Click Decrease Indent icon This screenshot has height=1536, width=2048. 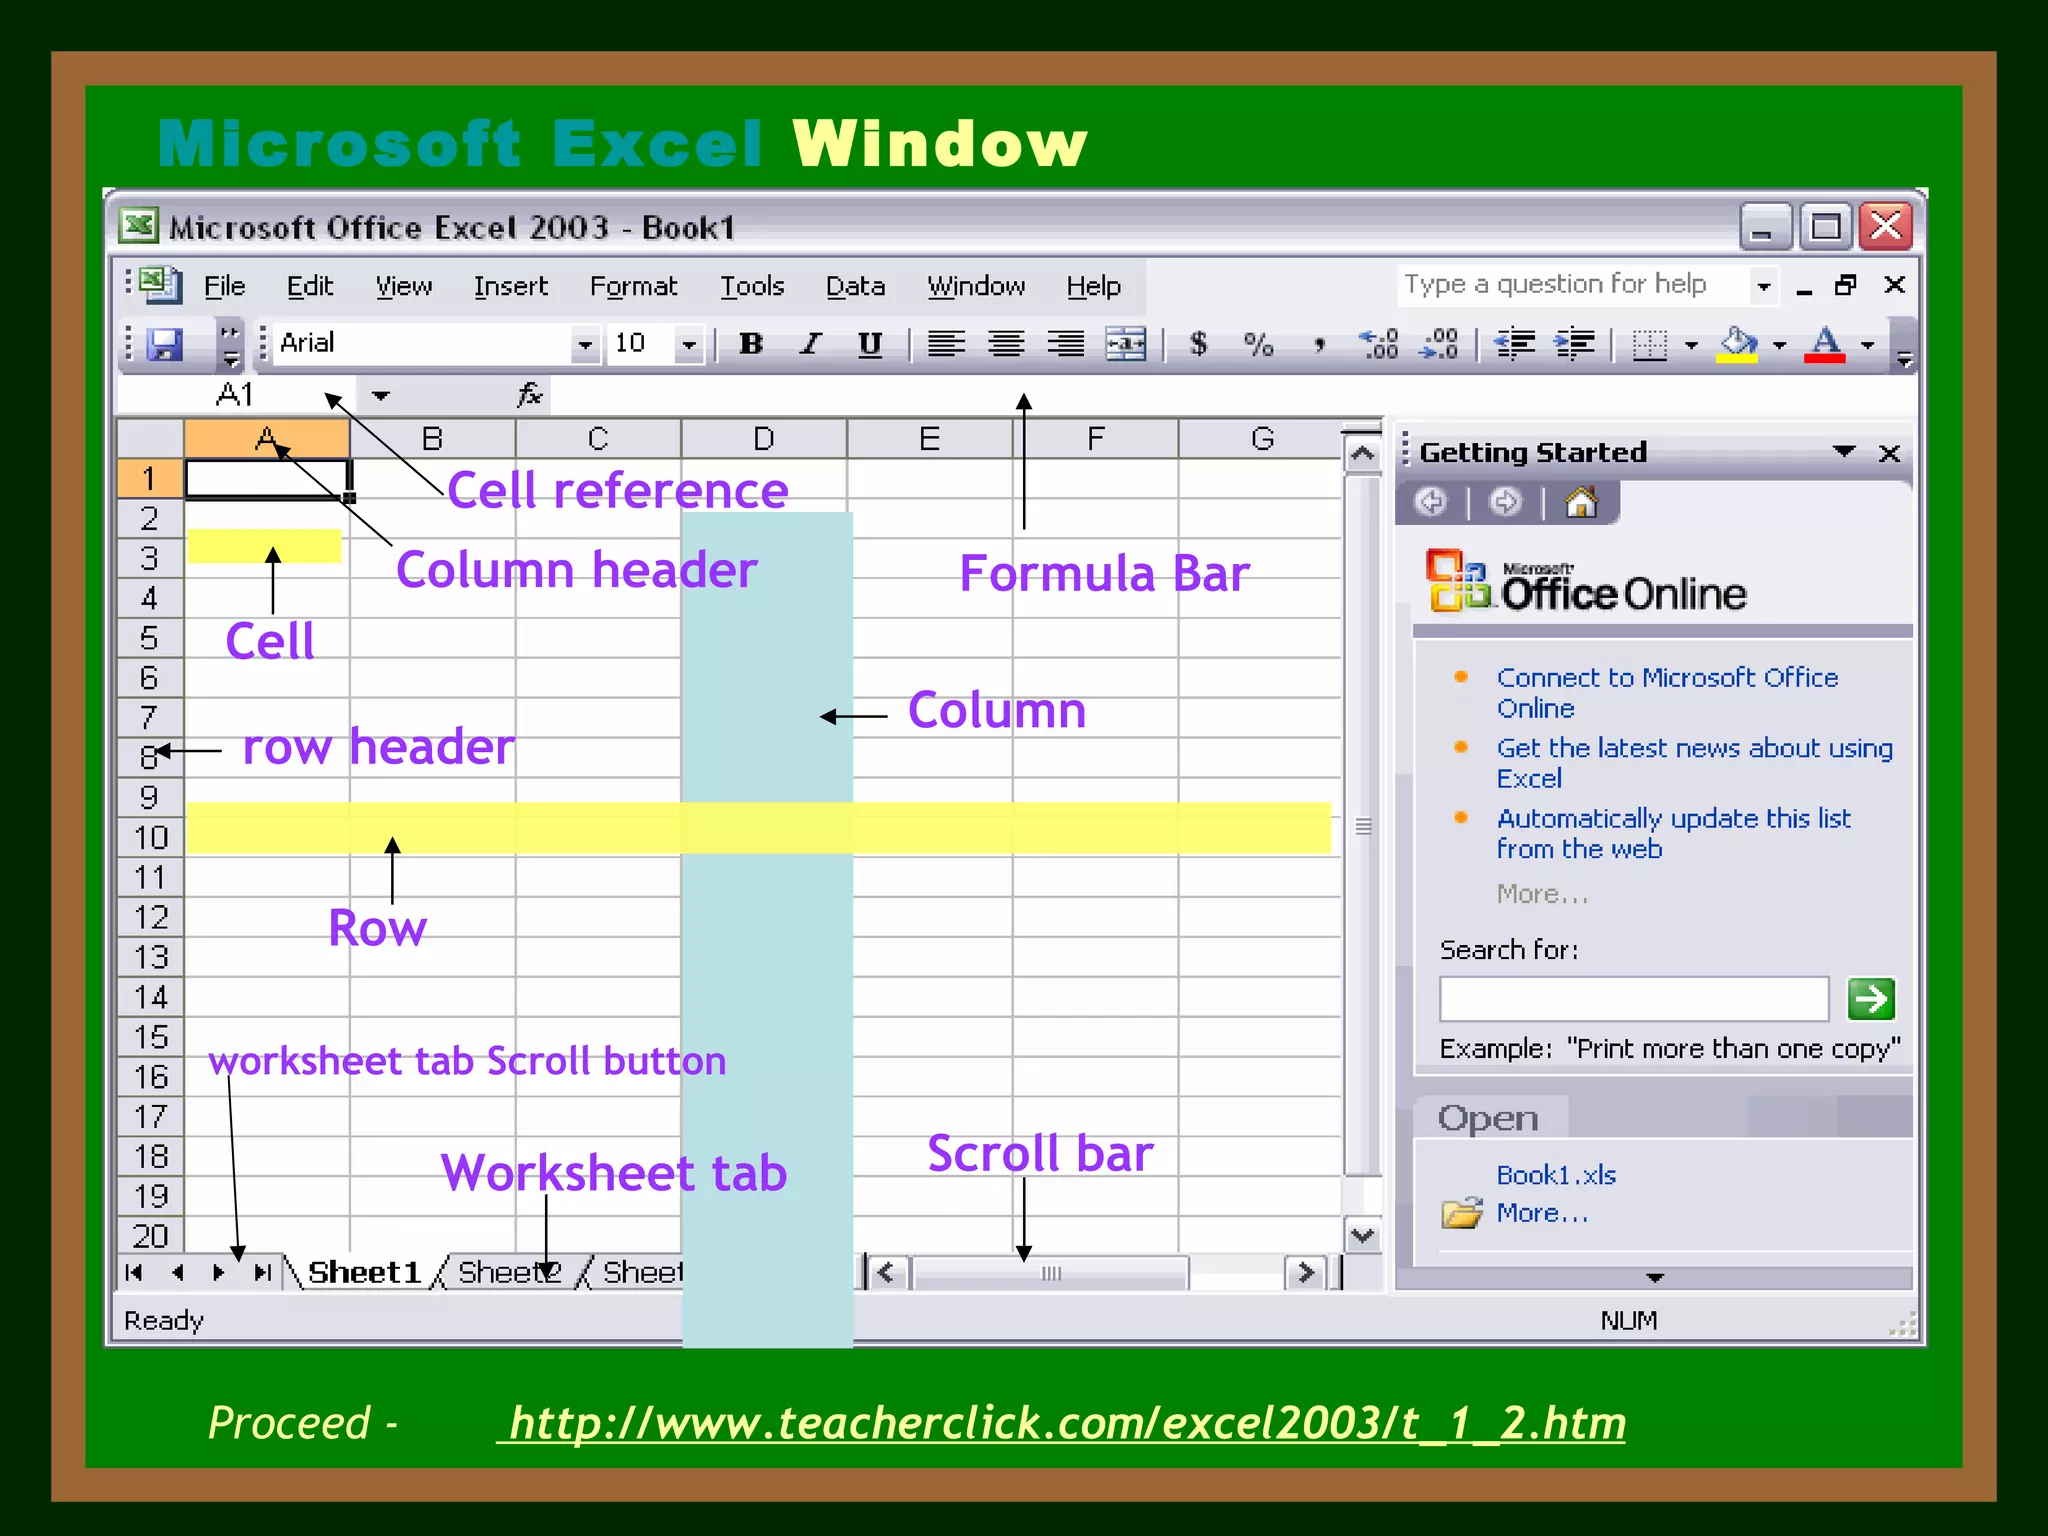point(1515,344)
